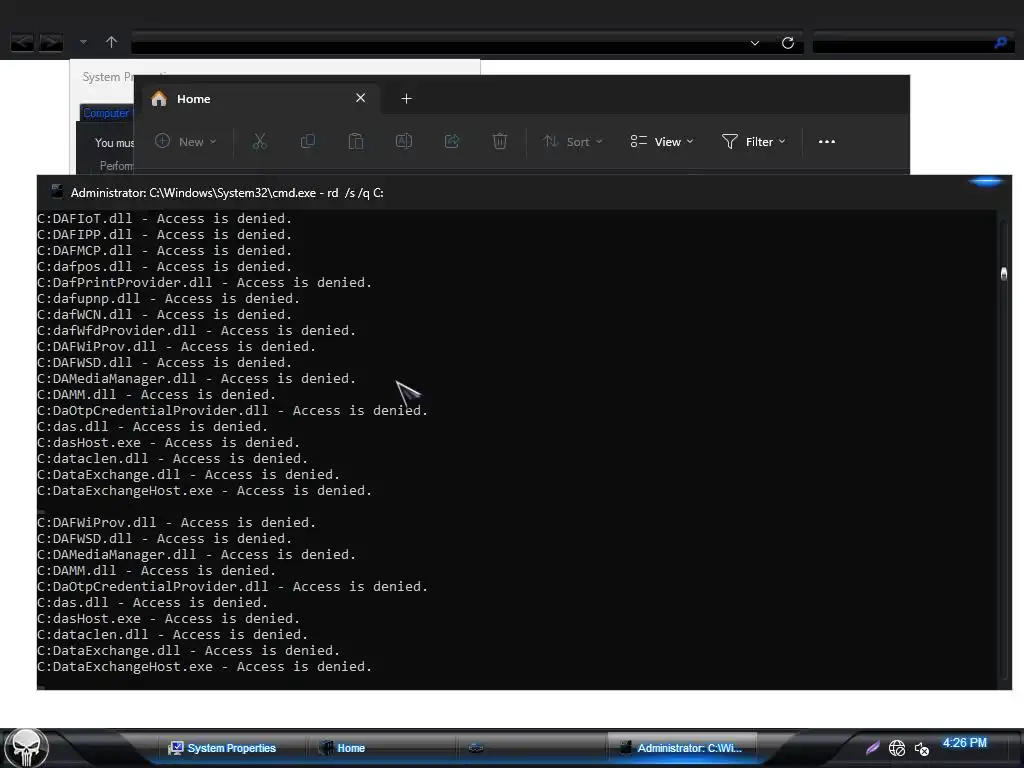Click the line 'C:dafupnp.dll - Access is denied.'

pos(168,298)
